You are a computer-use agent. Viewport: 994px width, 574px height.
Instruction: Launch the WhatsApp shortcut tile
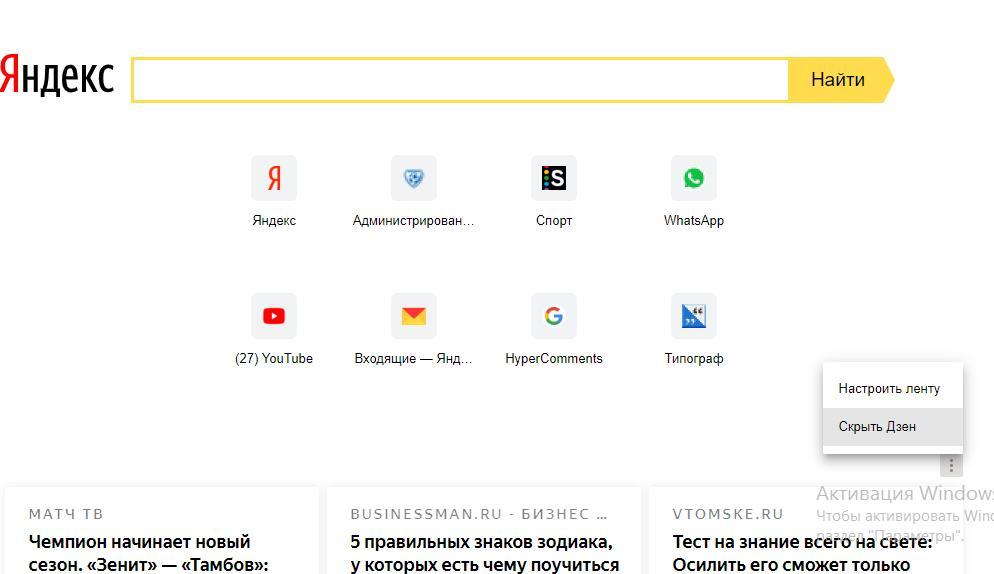point(694,178)
